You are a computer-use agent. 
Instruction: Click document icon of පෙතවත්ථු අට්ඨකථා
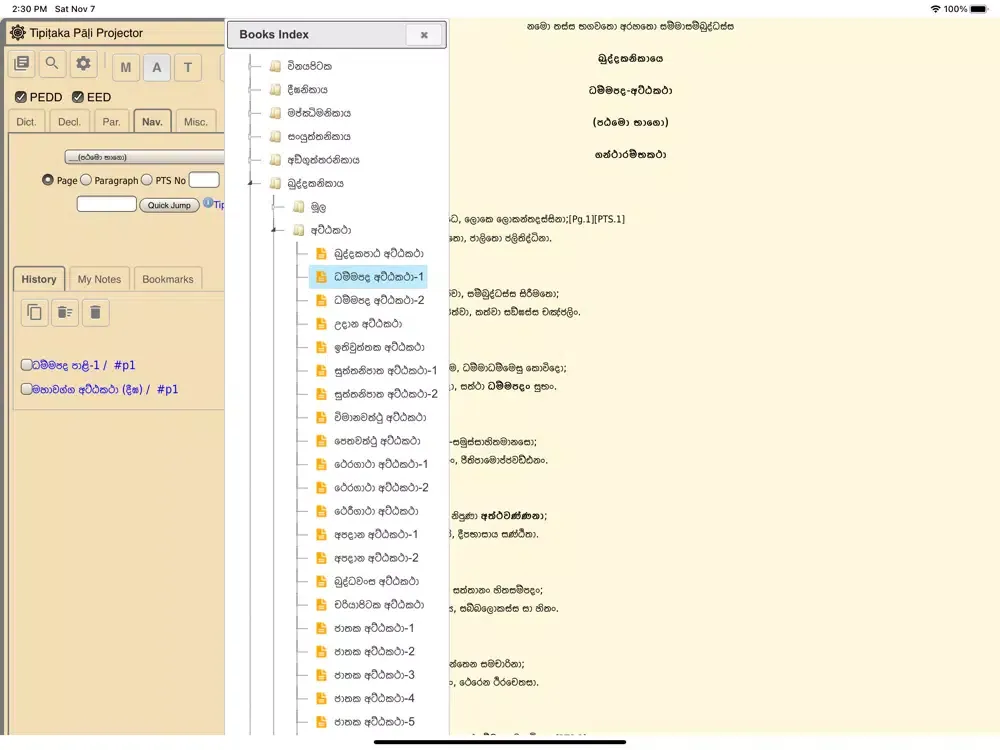321,441
